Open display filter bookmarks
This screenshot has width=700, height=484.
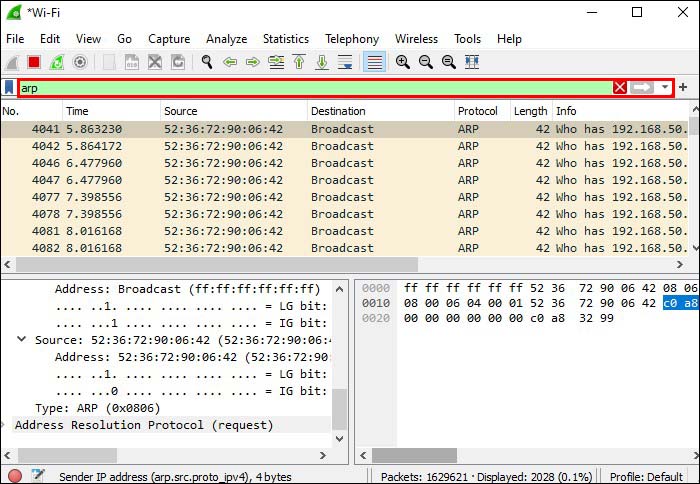(x=8, y=87)
